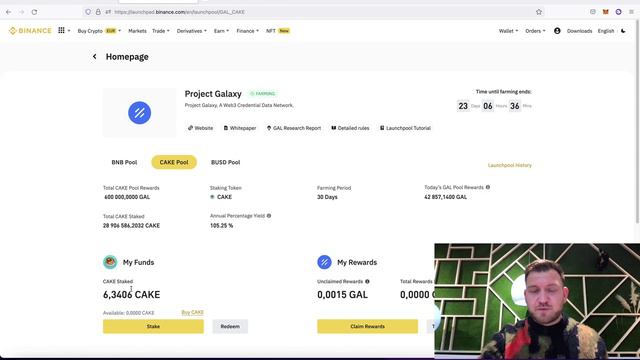Click the Claim Rewards button
This screenshot has width=640, height=360.
[x=367, y=327]
